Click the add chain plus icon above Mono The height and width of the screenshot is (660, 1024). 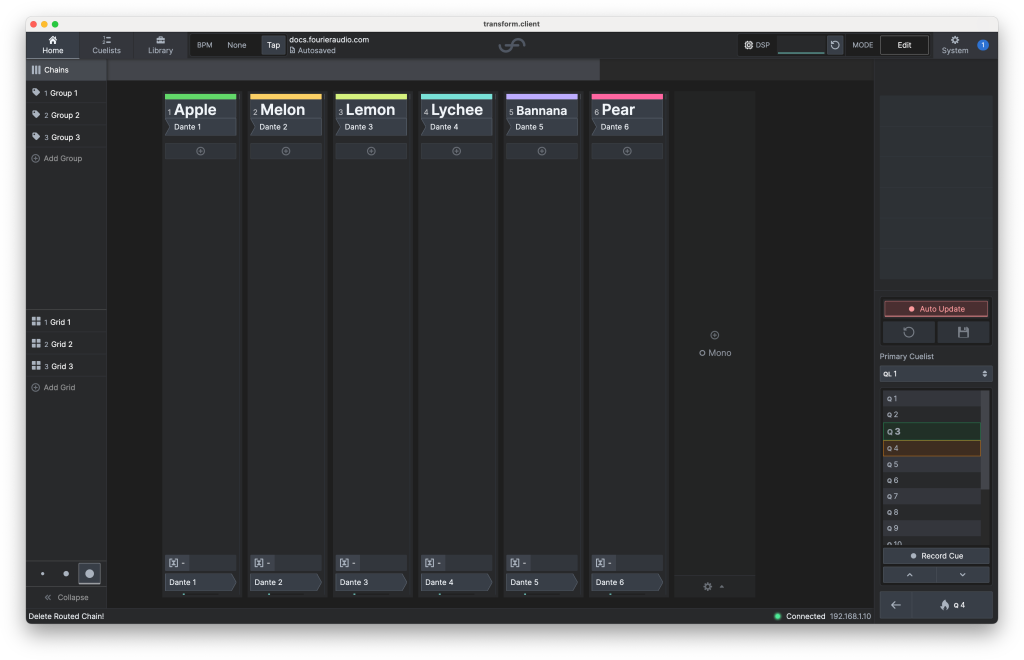(714, 335)
